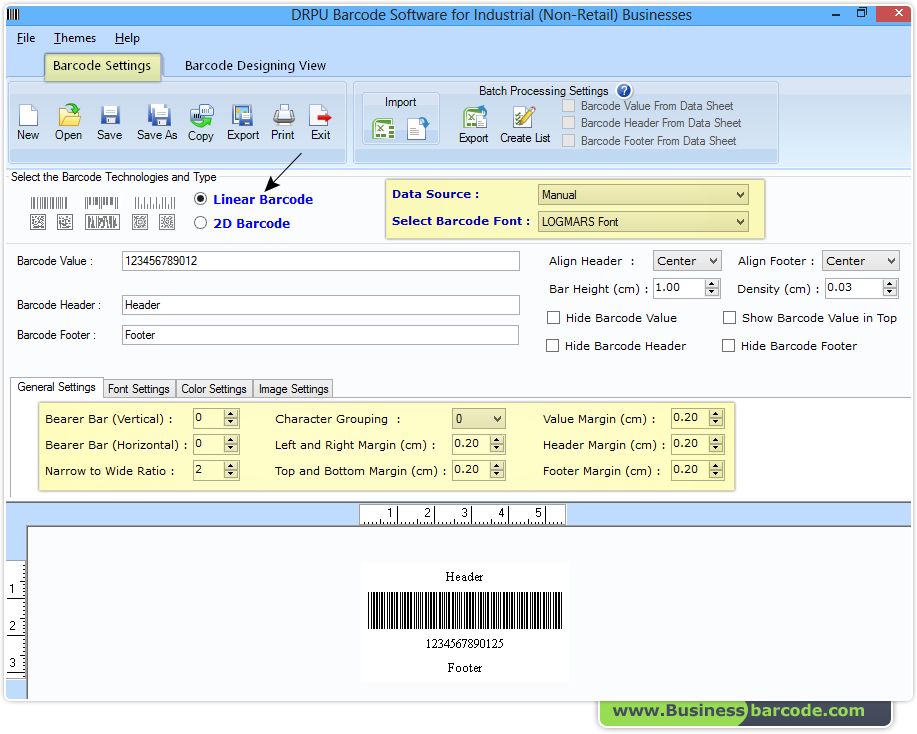Viewport: 917px width, 734px height.
Task: Switch to the Font Settings tab
Action: [139, 388]
